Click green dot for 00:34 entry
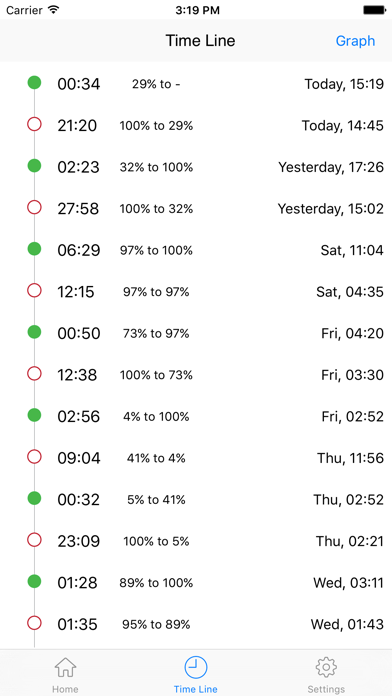Screen dimensions: 392x696 (34, 83)
